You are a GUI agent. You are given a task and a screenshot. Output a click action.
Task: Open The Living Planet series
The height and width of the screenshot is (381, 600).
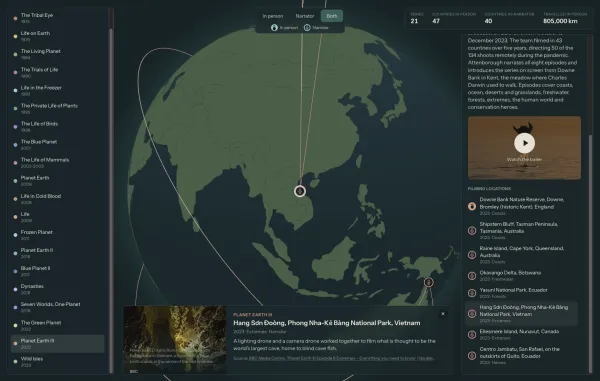tap(57, 54)
